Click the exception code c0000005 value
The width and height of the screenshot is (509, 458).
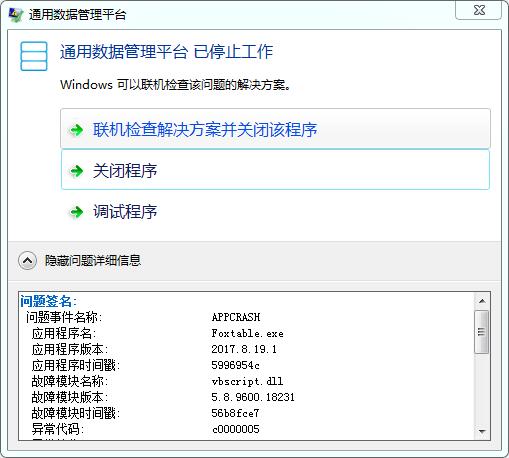tap(236, 429)
